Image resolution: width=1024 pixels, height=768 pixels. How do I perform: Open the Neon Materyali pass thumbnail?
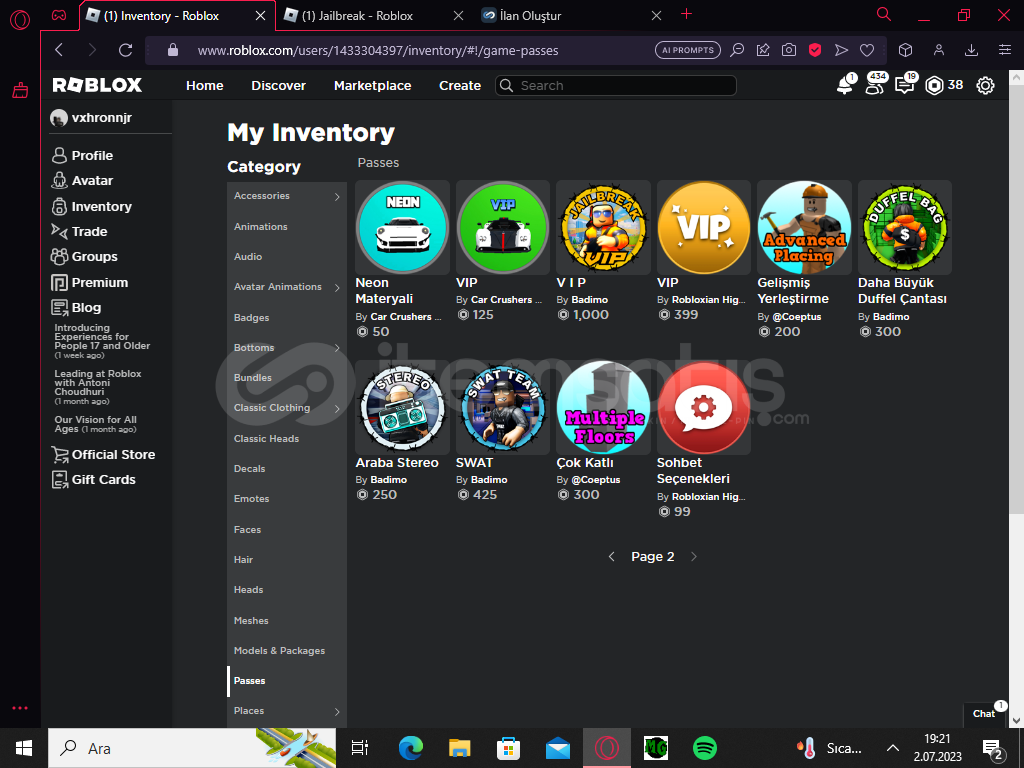(402, 227)
